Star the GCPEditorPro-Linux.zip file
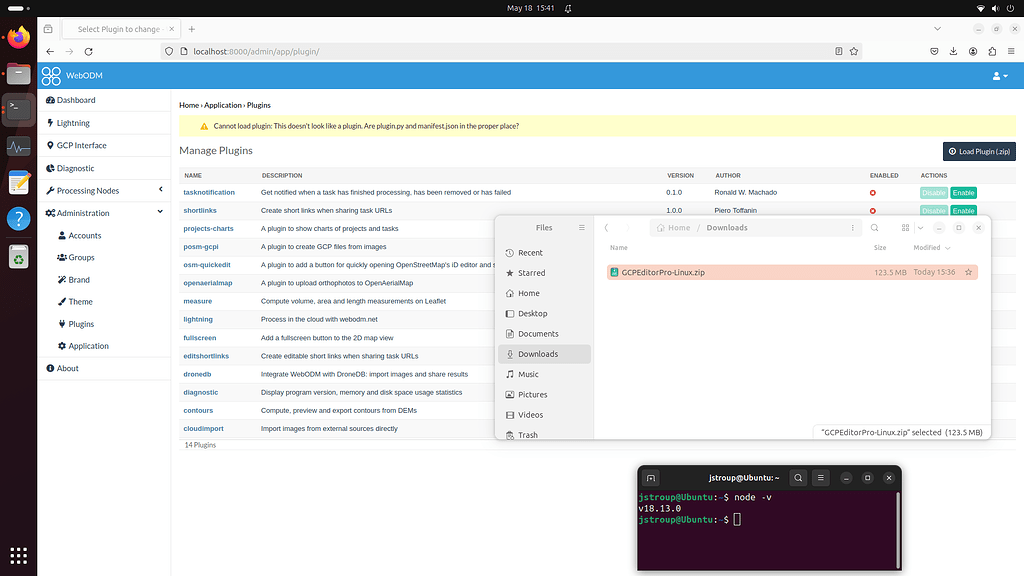 click(x=967, y=272)
